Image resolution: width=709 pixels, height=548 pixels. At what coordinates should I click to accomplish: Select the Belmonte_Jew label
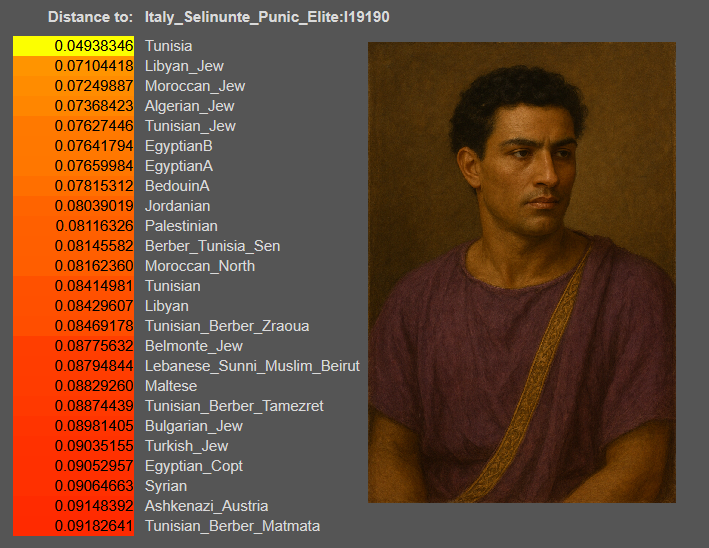tap(194, 346)
